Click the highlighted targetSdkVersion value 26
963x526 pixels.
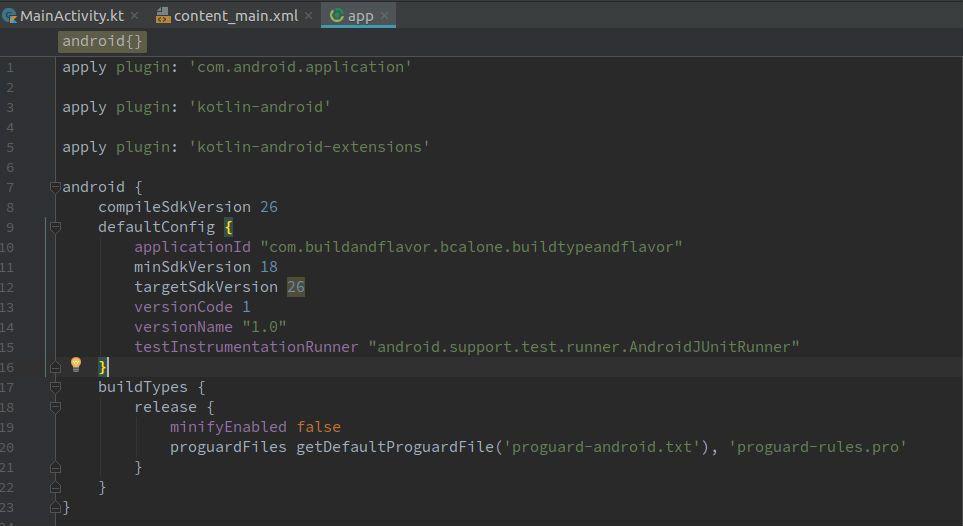click(x=296, y=286)
